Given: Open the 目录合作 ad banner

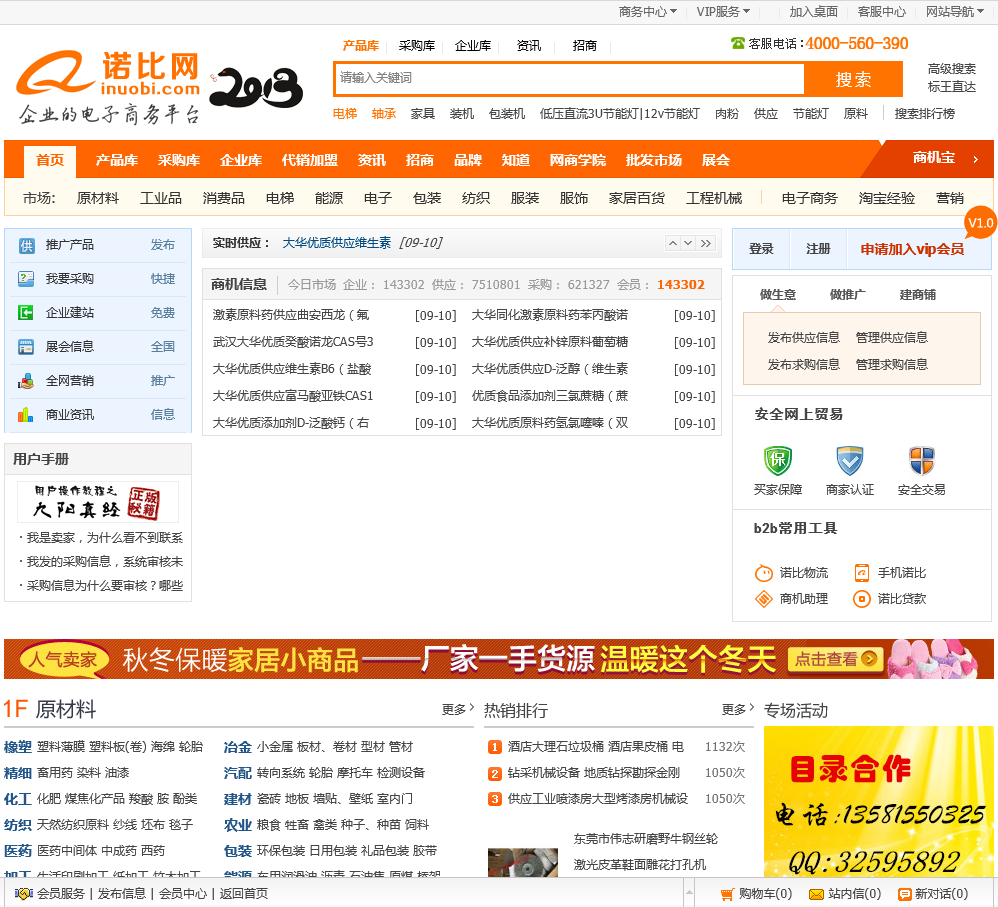Looking at the screenshot, I should tap(878, 802).
